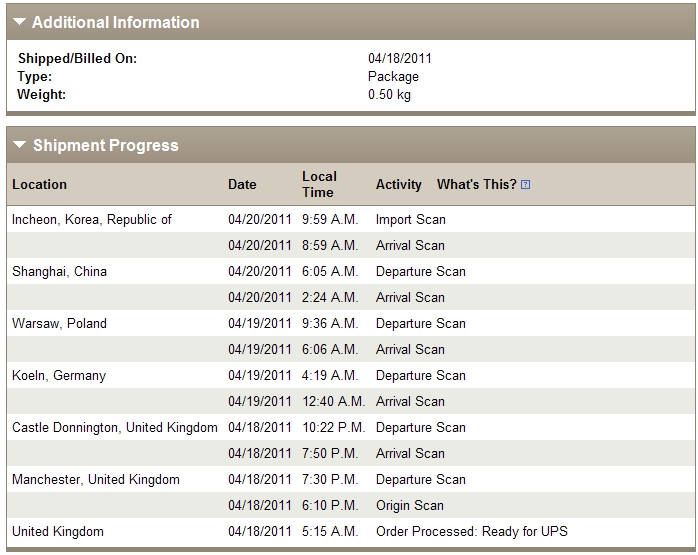Viewport: 698px width, 555px height.
Task: Select the Date column header
Action: point(242,184)
